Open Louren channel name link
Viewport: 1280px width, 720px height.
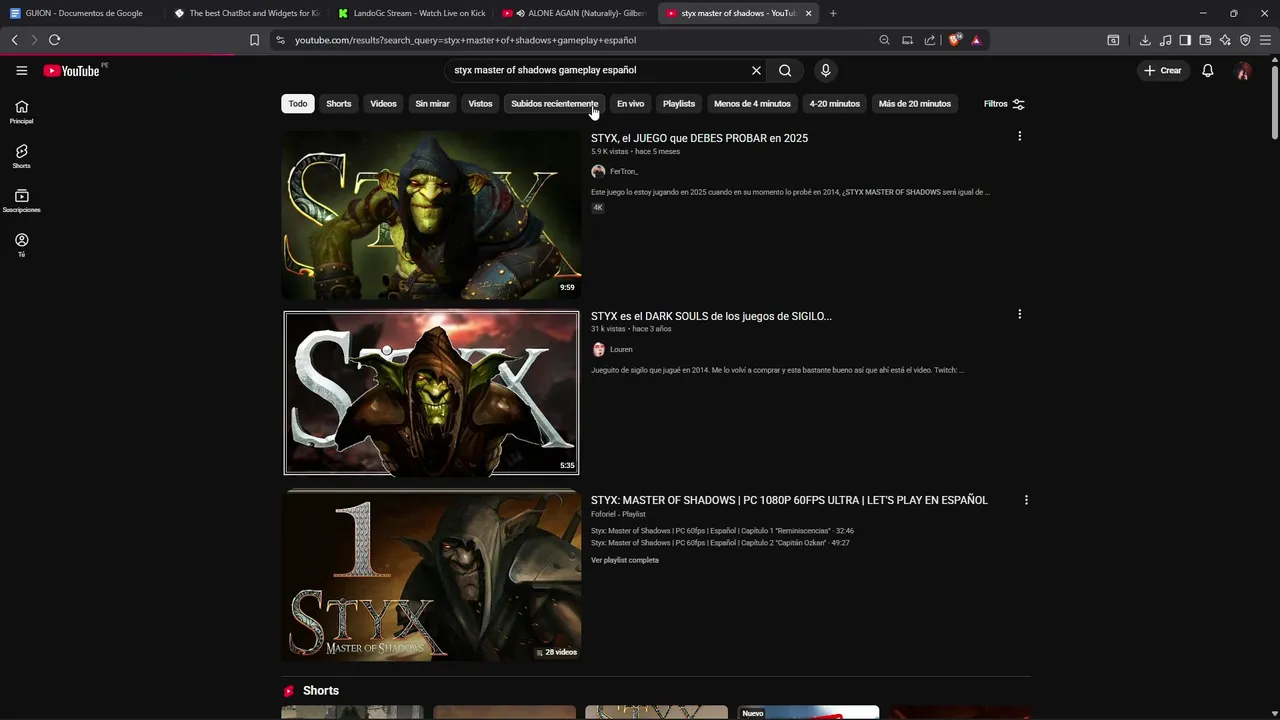click(621, 349)
